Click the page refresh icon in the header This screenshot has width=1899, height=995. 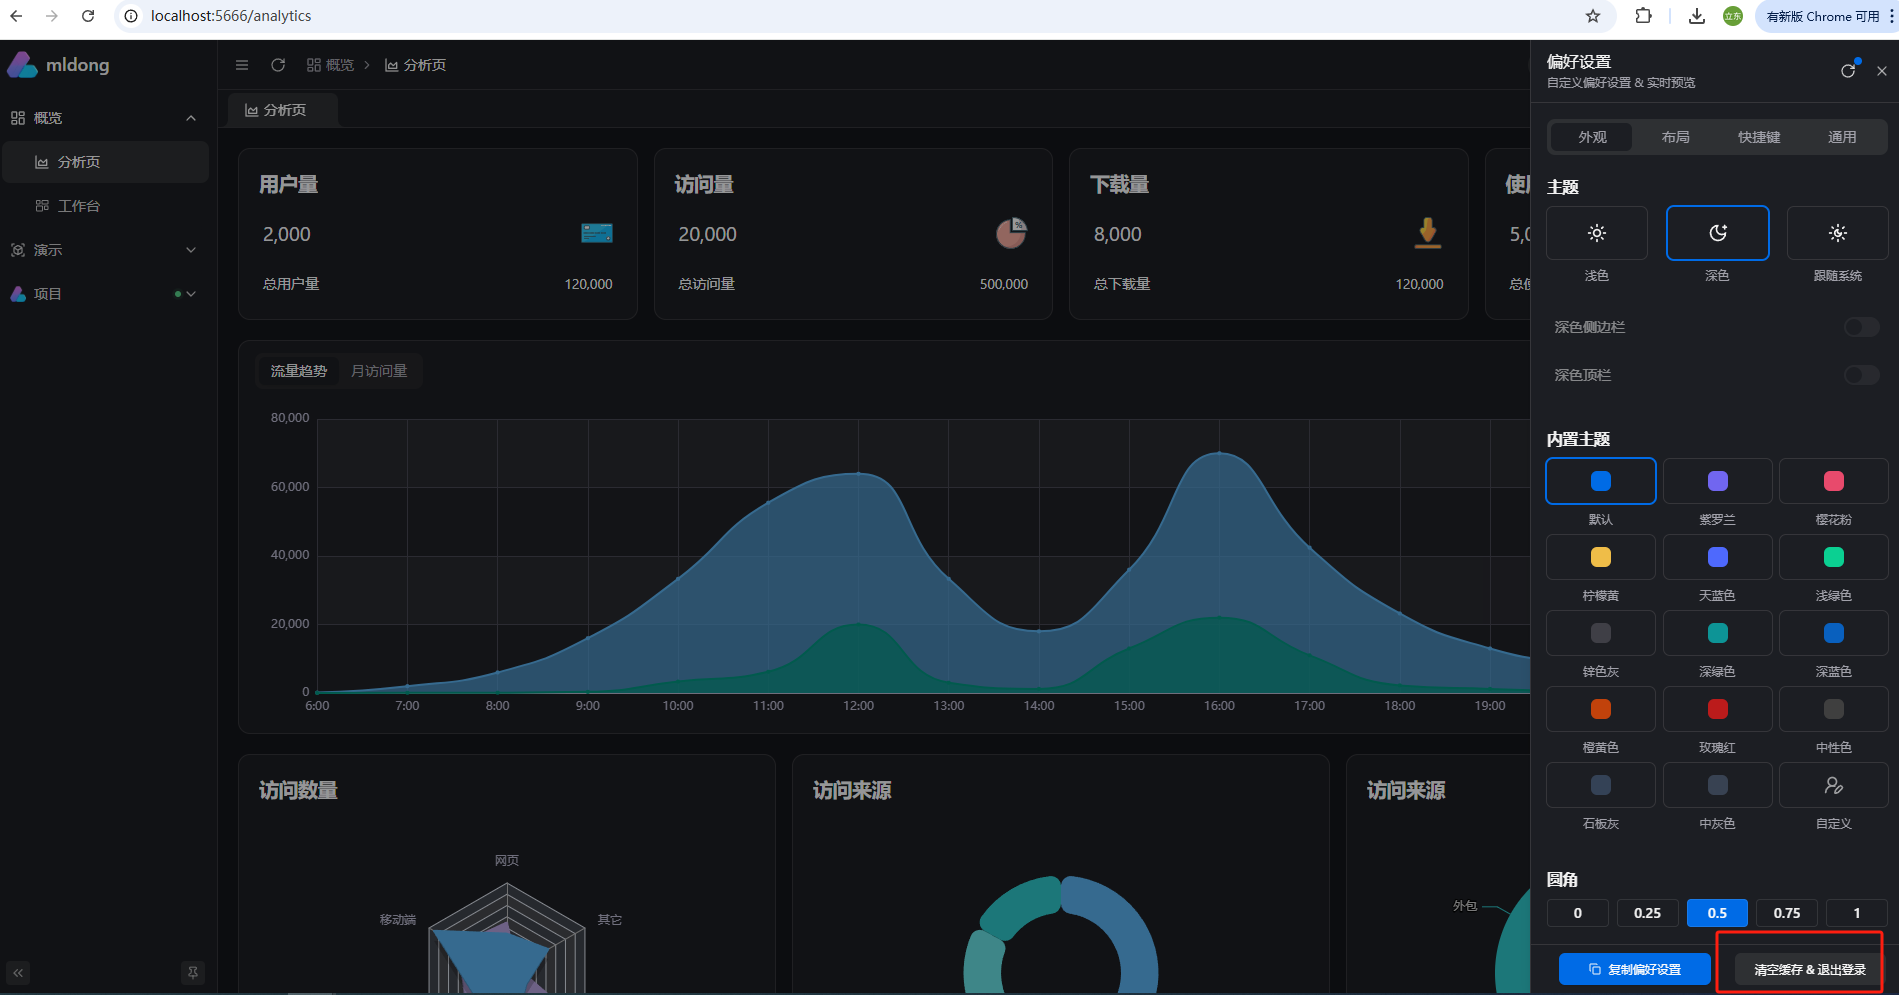pos(278,65)
